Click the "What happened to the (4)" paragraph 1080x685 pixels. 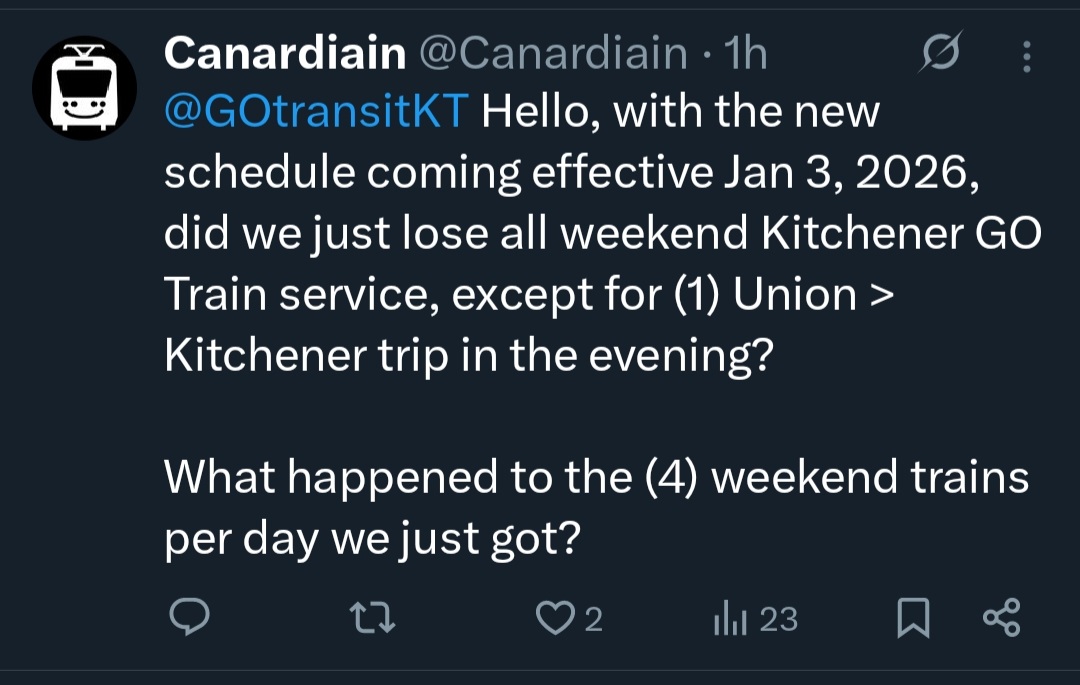pyautogui.click(x=596, y=477)
